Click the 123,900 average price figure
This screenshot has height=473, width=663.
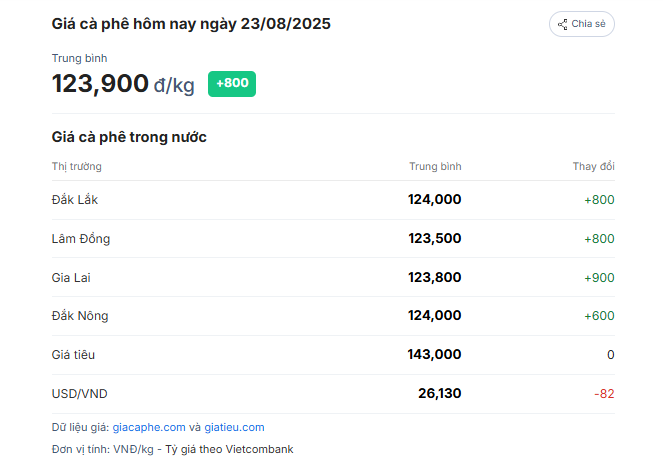100,84
